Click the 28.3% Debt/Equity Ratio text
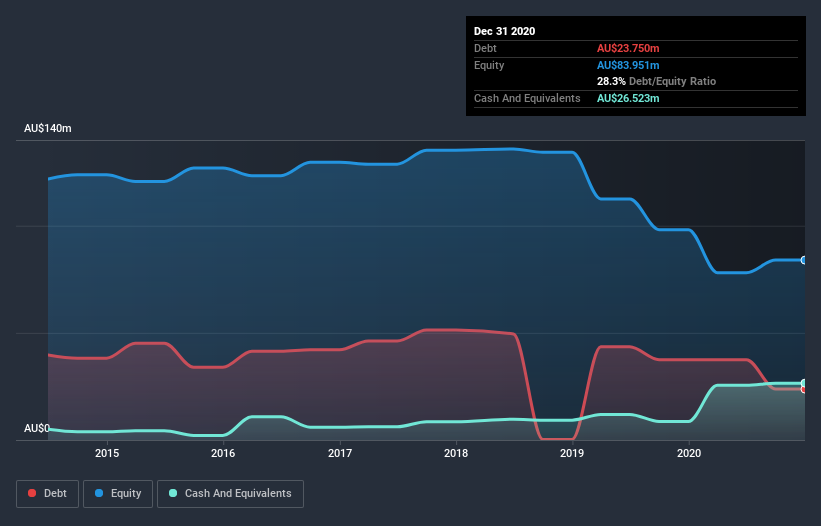Viewport: 821px width, 526px height. click(656, 82)
